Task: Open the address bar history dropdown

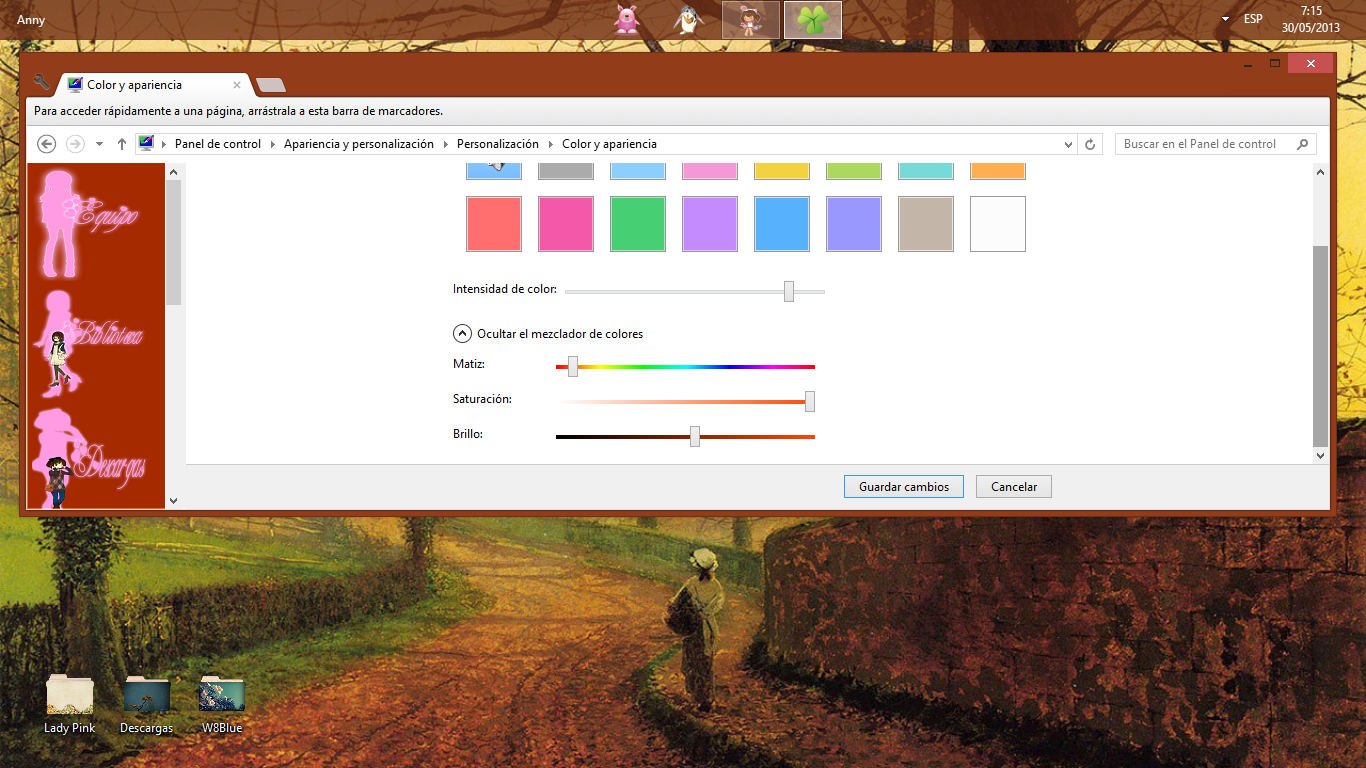Action: 1069,144
